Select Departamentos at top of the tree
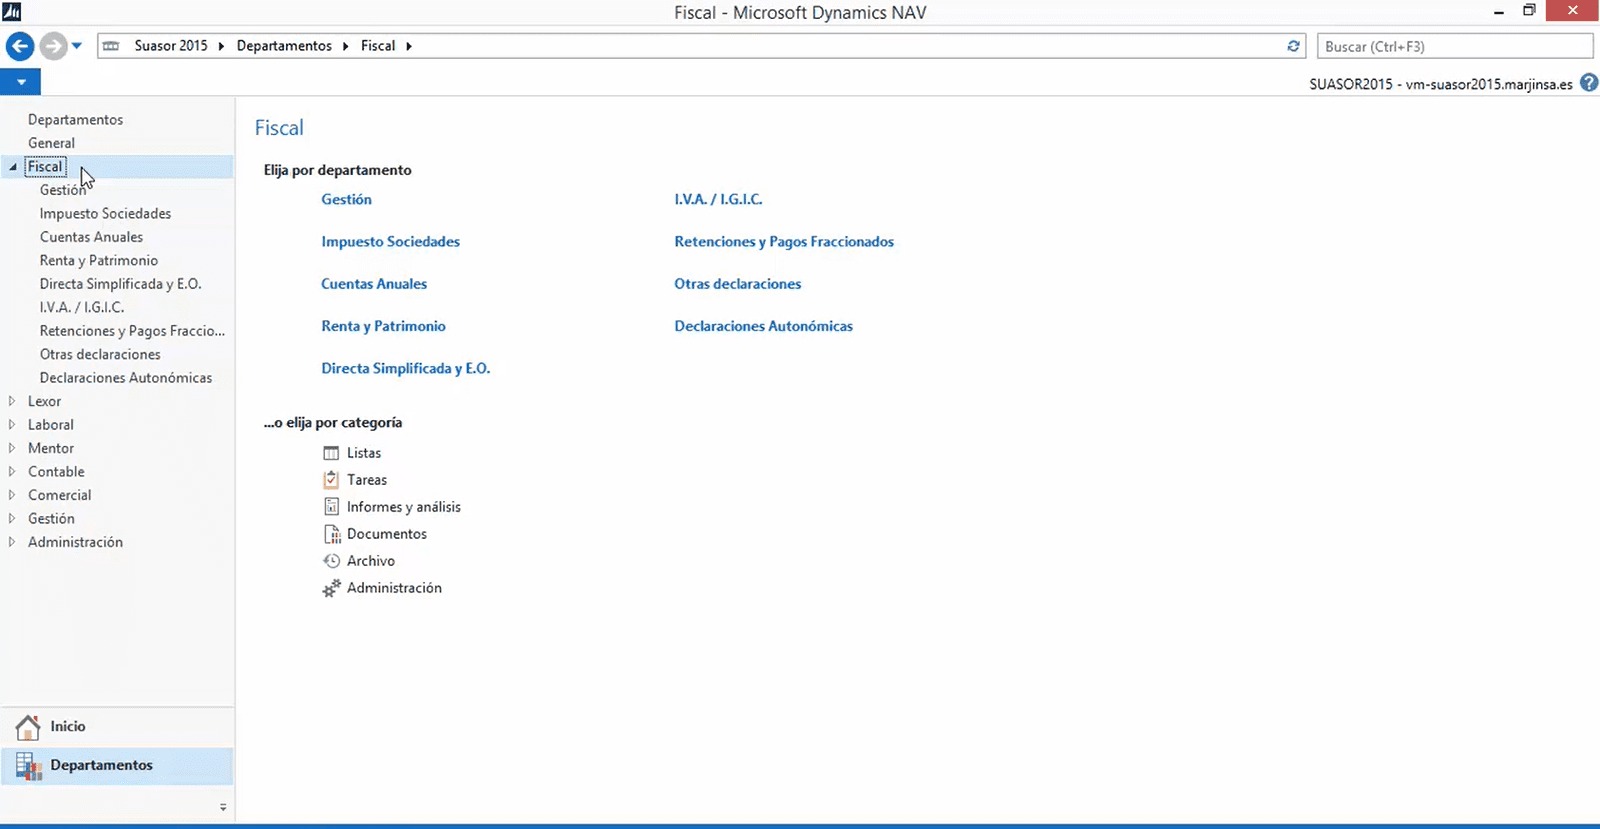The width and height of the screenshot is (1600, 829). point(75,119)
